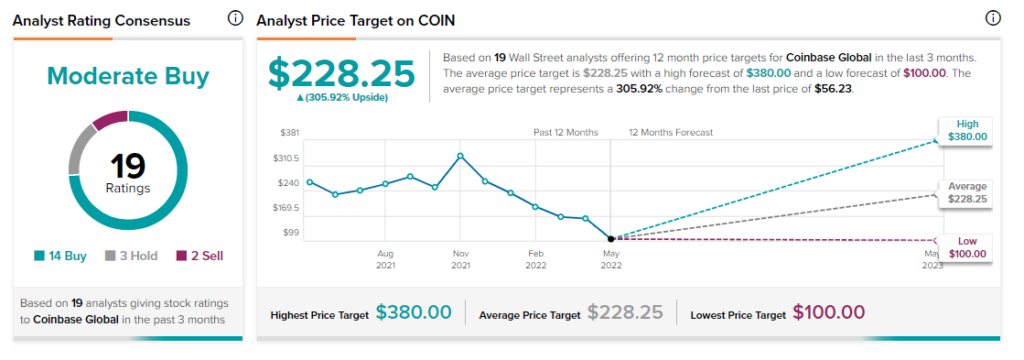The width and height of the screenshot is (1024, 360).
Task: Click the Nov 2021 peak data point
Action: pos(460,156)
